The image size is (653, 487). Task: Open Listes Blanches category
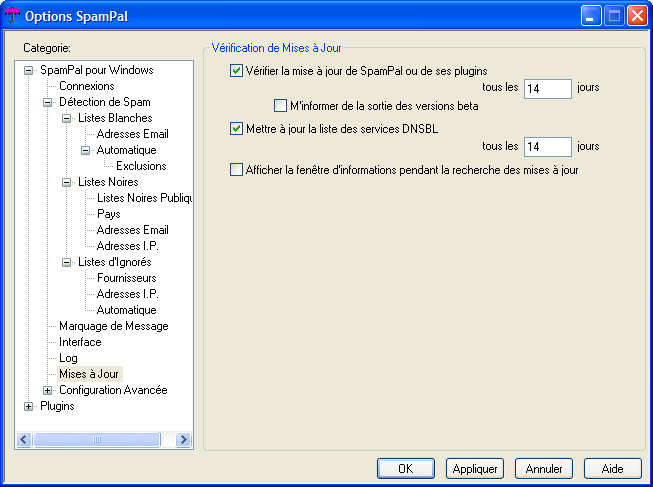(115, 118)
